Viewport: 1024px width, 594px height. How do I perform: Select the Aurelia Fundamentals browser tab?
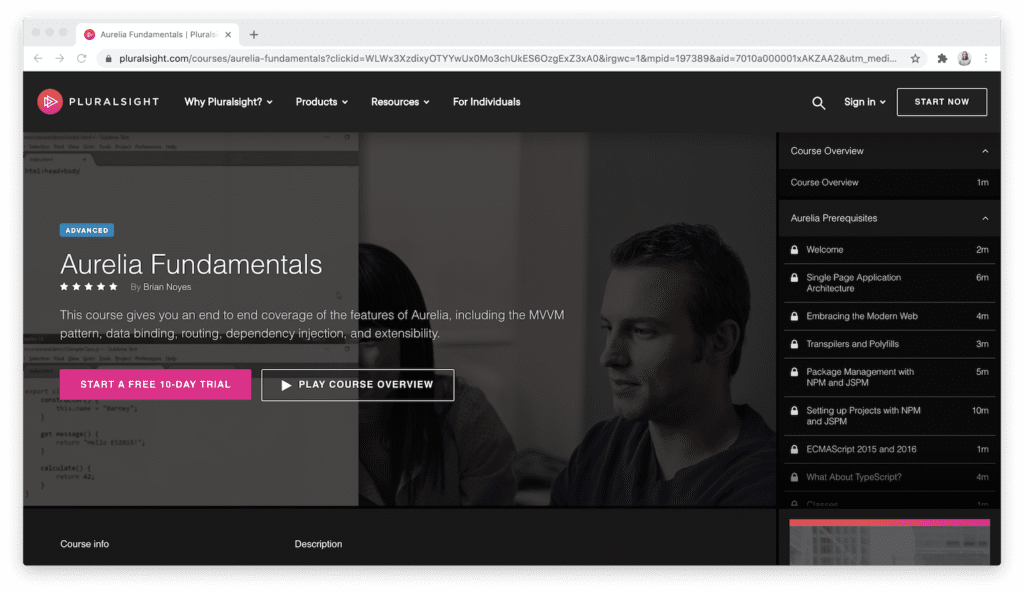tap(157, 35)
